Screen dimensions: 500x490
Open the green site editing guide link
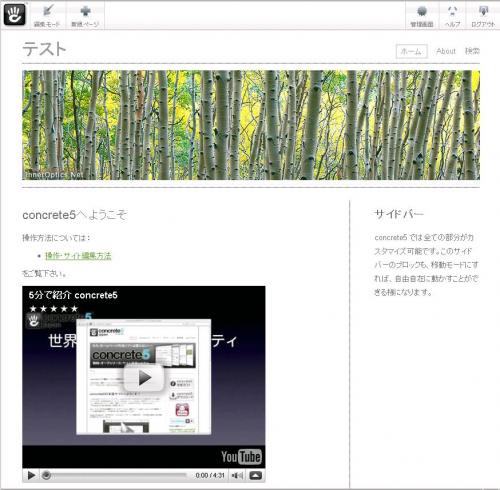click(78, 256)
